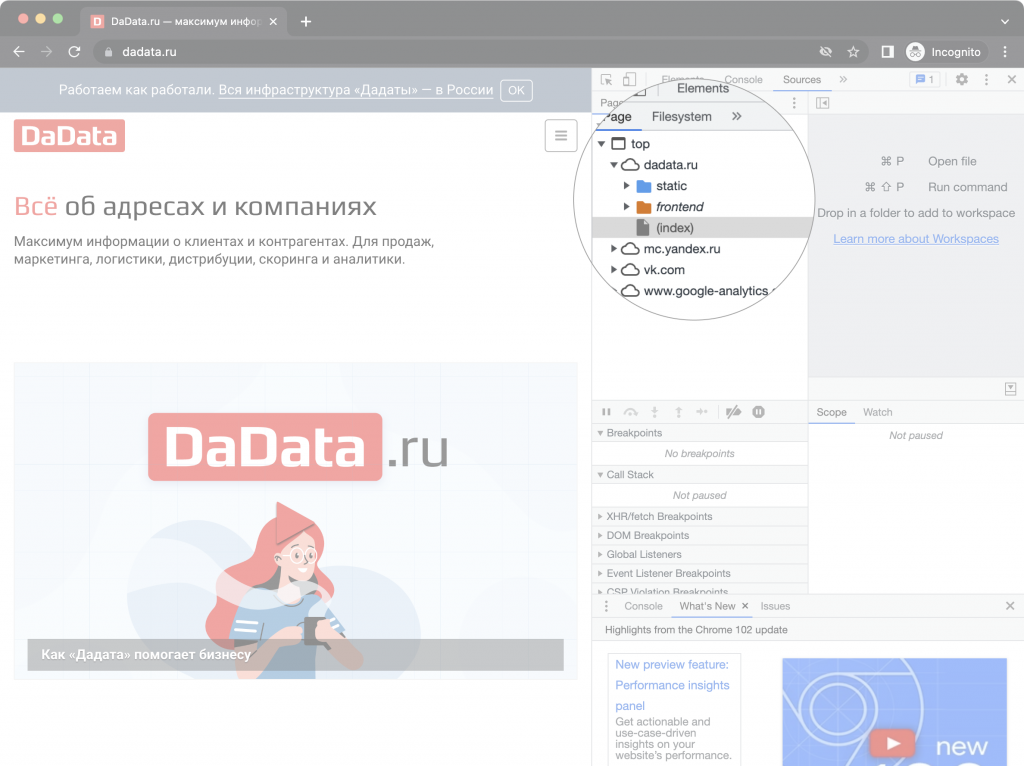
Task: Toggle the device toolbar in DevTools
Action: [x=629, y=80]
